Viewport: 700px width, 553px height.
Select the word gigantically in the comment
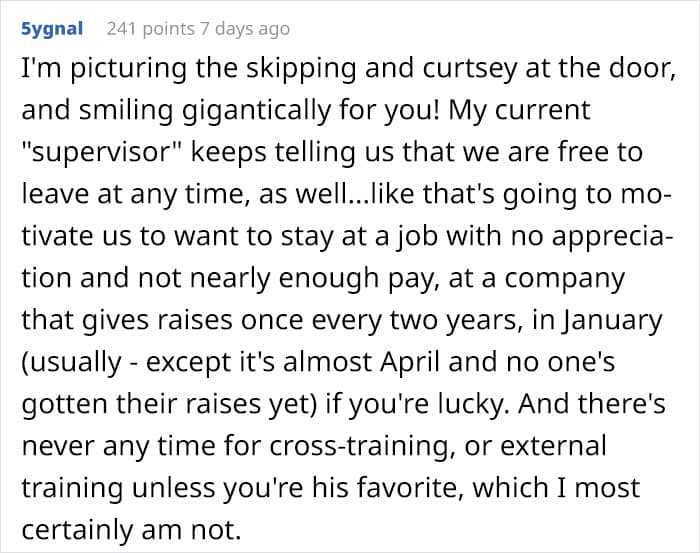click(x=256, y=111)
